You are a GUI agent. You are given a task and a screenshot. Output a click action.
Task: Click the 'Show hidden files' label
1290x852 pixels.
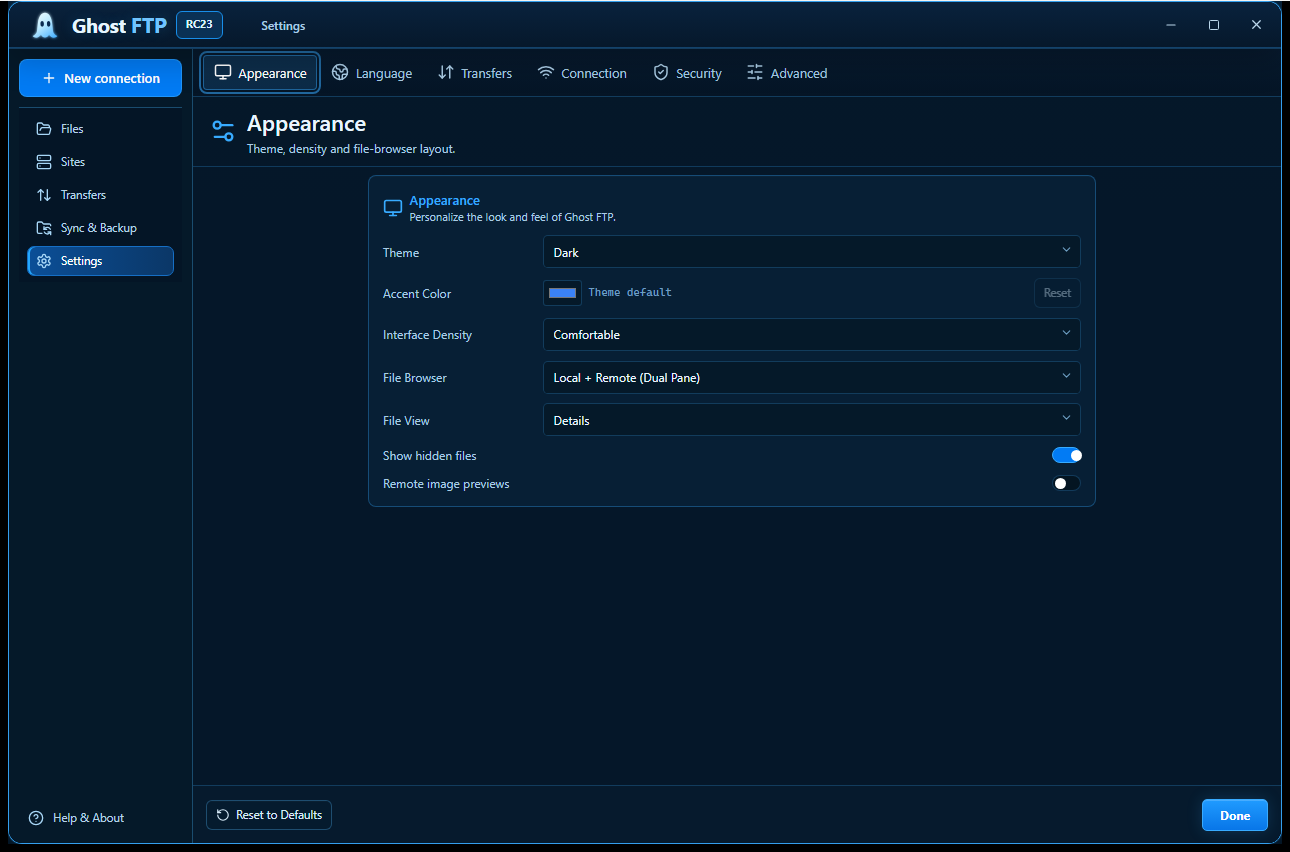[430, 456]
